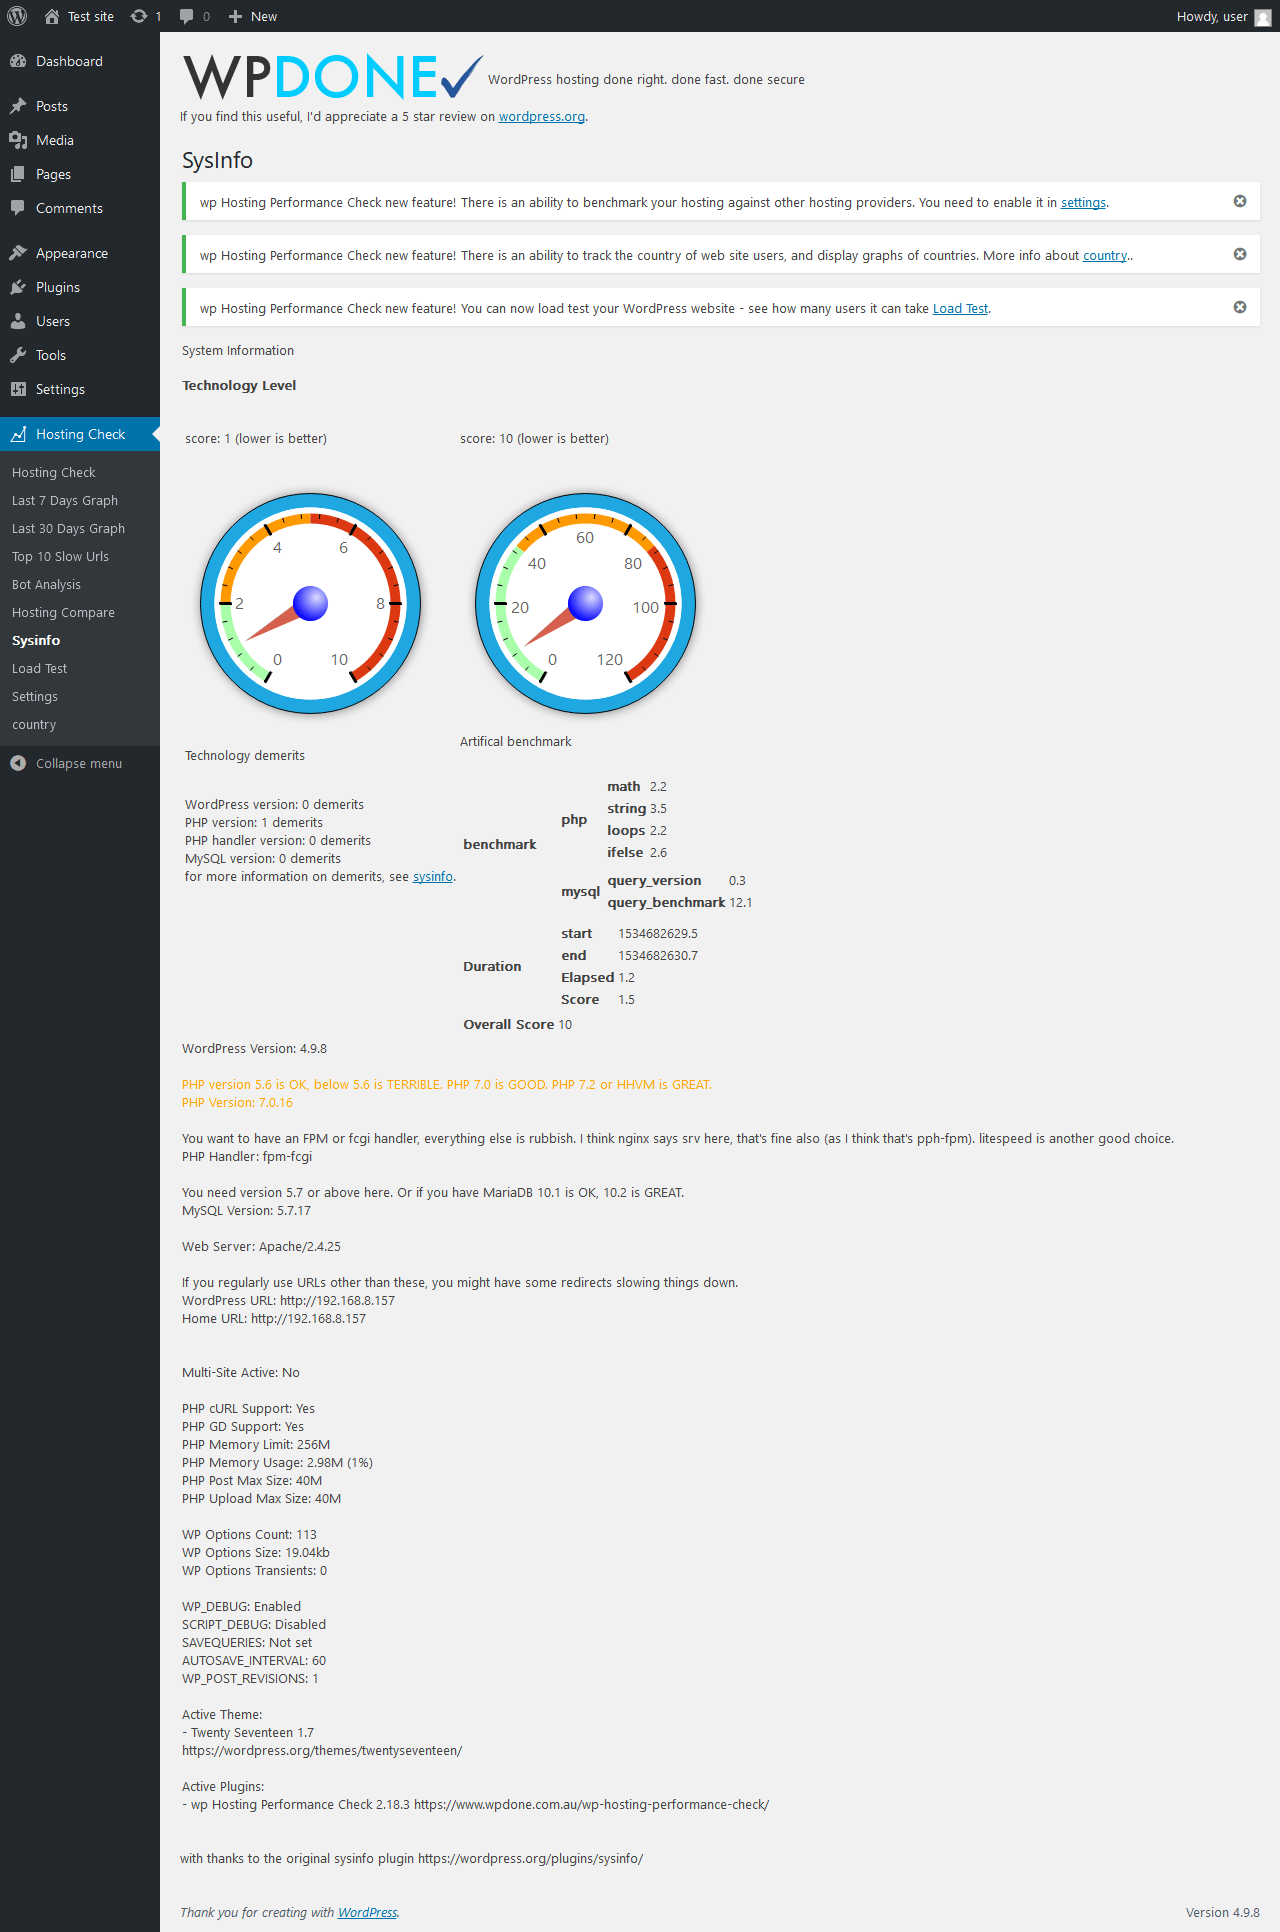Click the updates refresh icon
Viewport: 1280px width, 1932px height.
click(139, 16)
